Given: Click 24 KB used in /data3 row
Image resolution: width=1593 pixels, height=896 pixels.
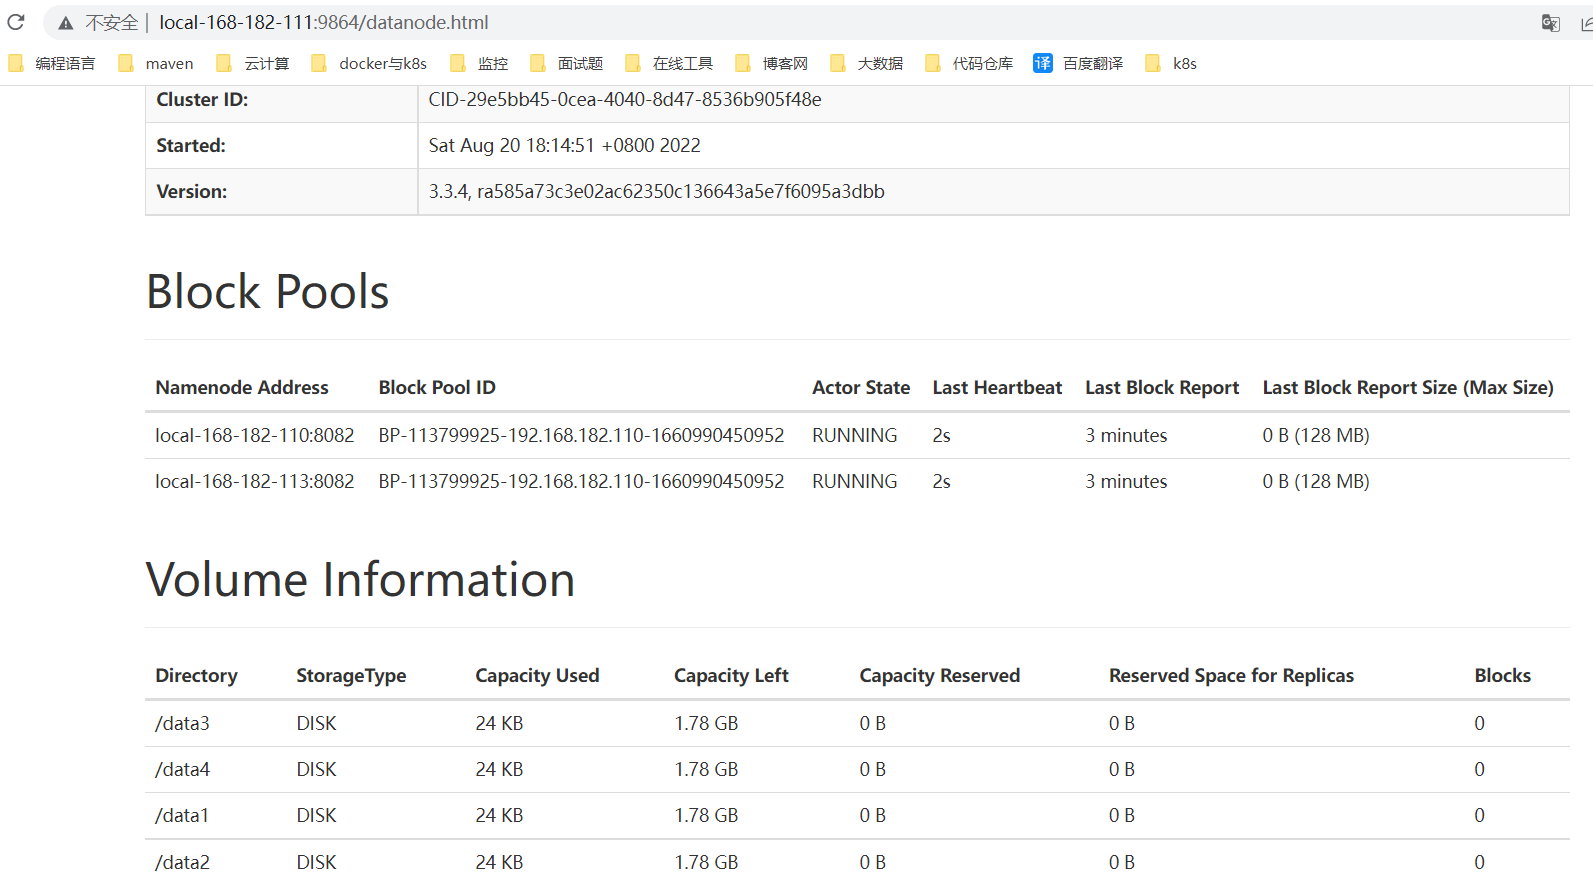Looking at the screenshot, I should [x=499, y=723].
